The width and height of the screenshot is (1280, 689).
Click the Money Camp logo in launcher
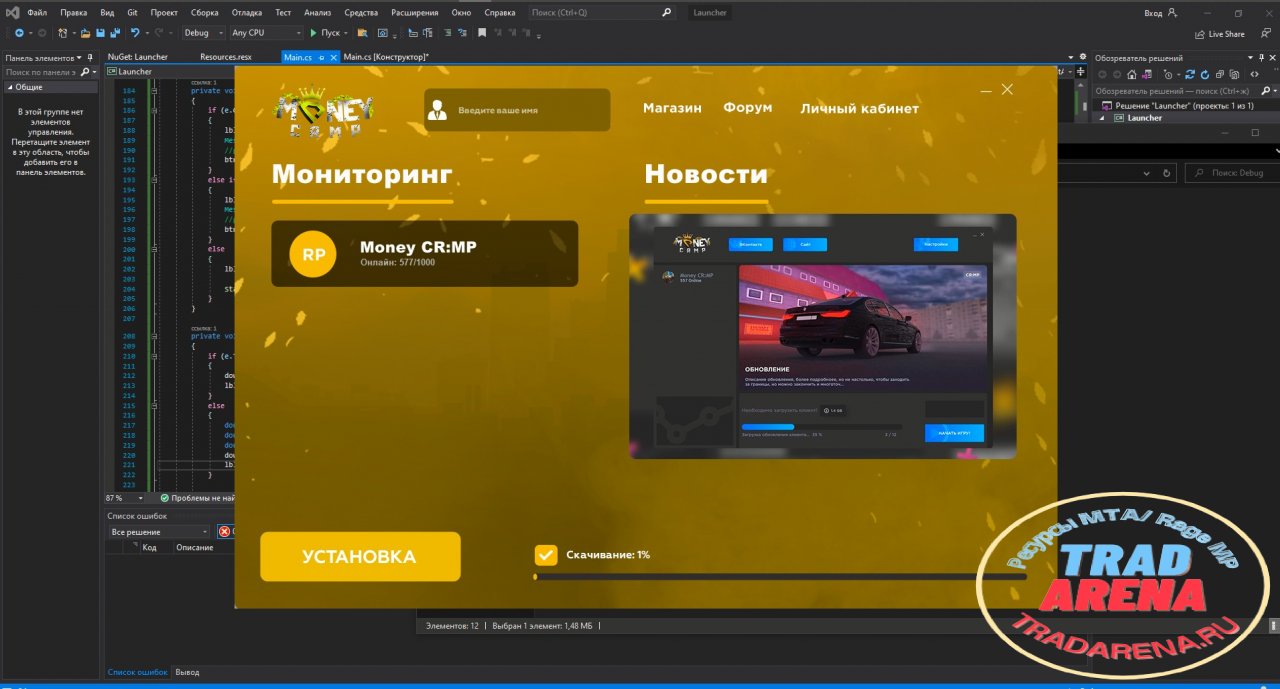pos(325,110)
